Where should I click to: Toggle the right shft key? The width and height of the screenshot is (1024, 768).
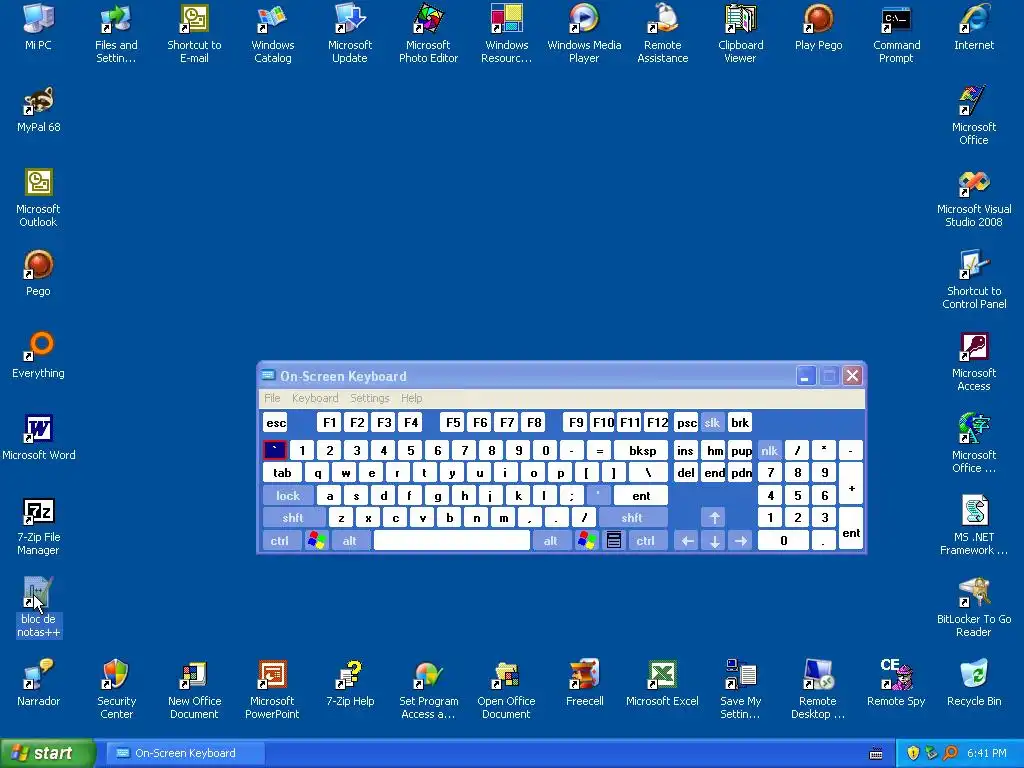pos(632,518)
